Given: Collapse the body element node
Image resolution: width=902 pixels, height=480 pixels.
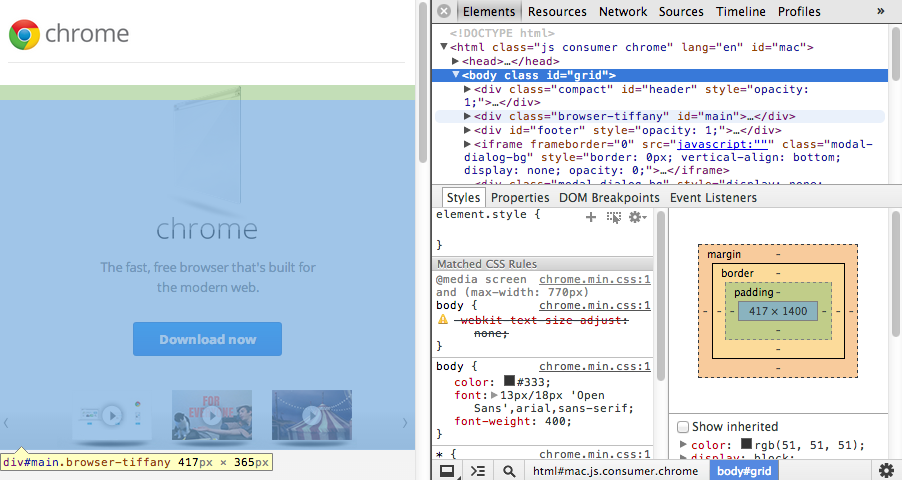Looking at the screenshot, I should pyautogui.click(x=456, y=75).
